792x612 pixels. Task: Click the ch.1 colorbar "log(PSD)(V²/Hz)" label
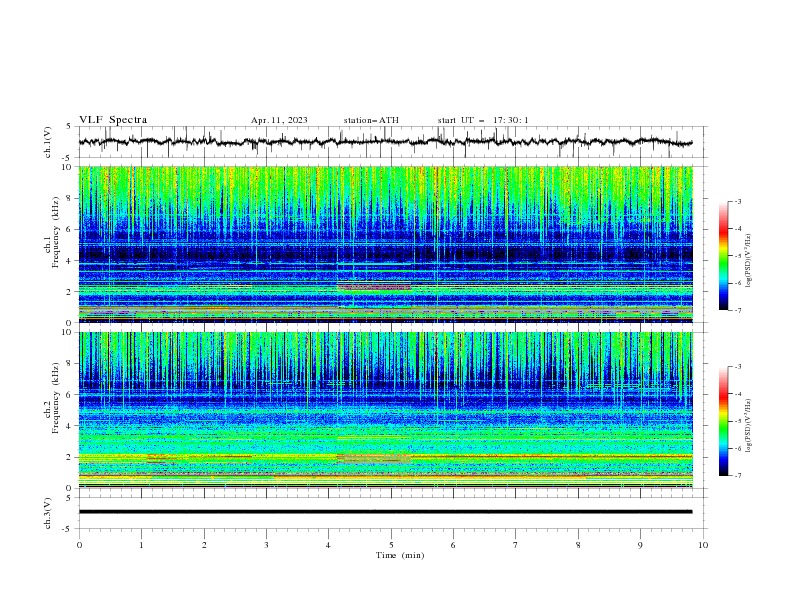pyautogui.click(x=748, y=261)
